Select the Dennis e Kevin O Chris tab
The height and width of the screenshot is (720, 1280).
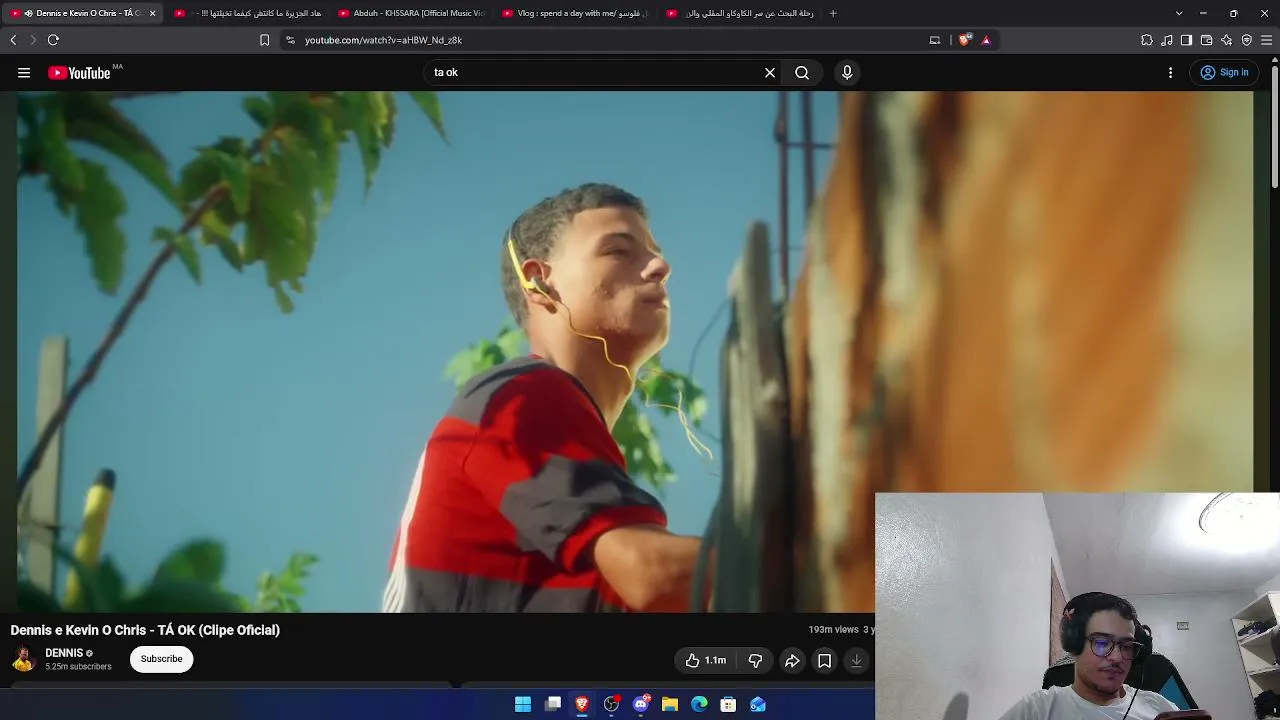(x=82, y=13)
